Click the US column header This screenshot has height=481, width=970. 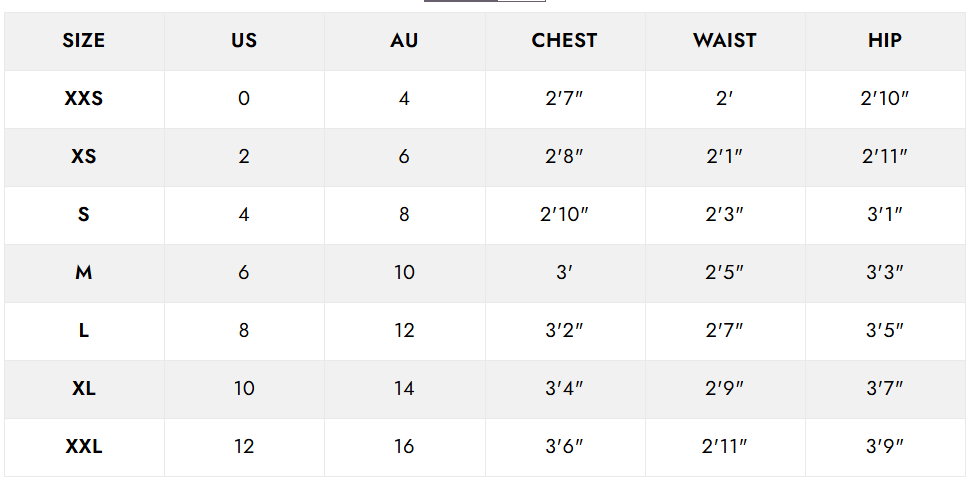[x=244, y=41]
